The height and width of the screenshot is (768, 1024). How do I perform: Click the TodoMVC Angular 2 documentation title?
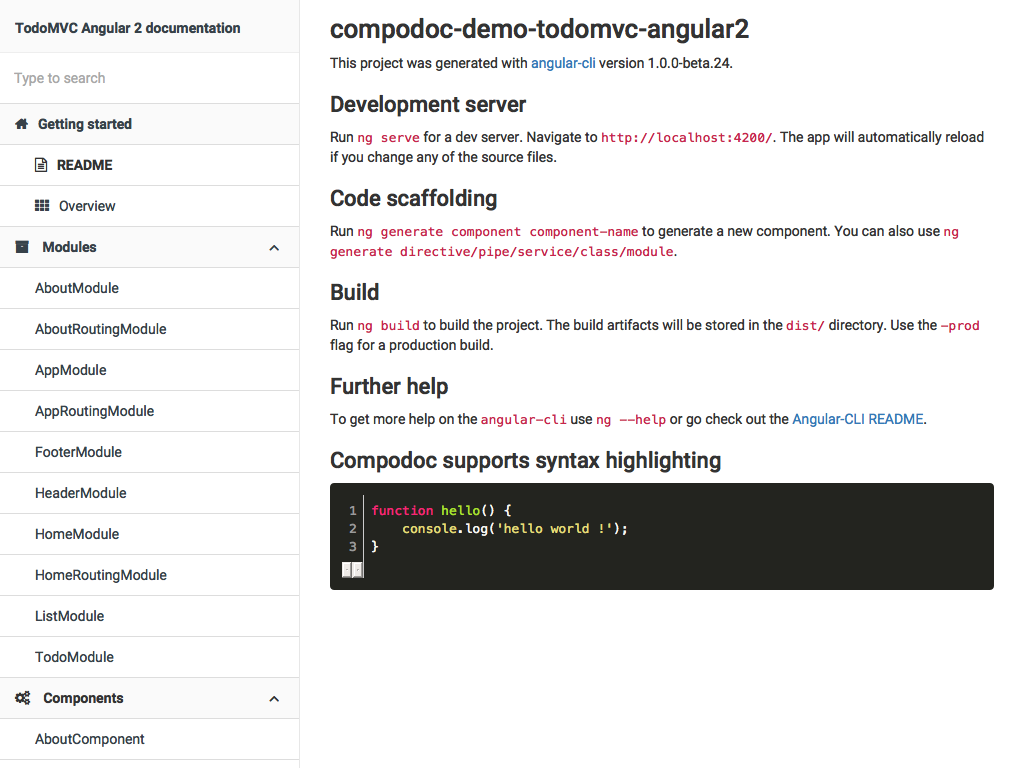tap(127, 28)
